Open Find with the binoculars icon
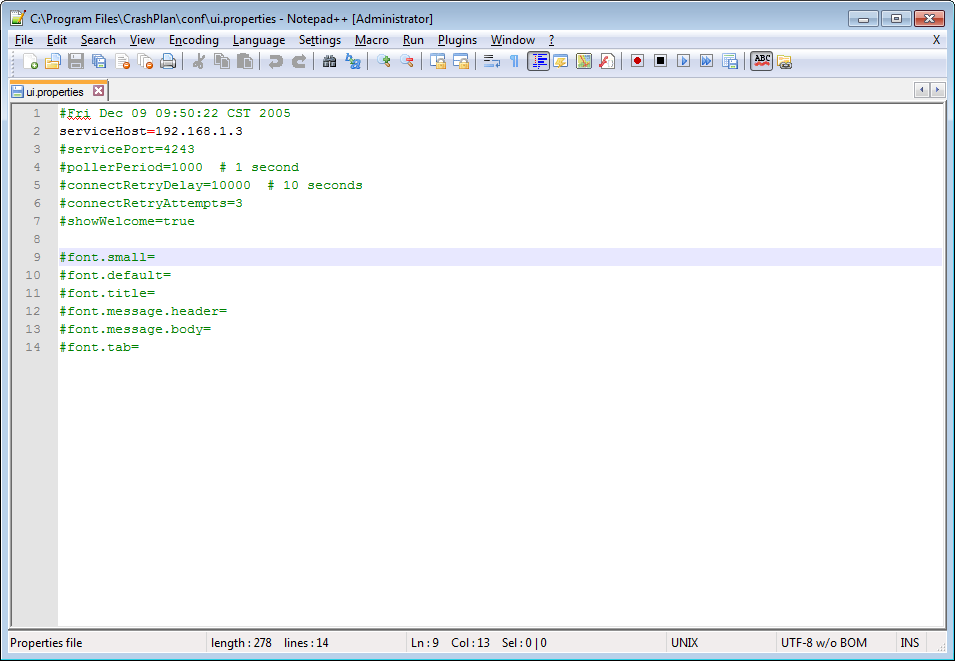This screenshot has width=955, height=661. point(329,62)
